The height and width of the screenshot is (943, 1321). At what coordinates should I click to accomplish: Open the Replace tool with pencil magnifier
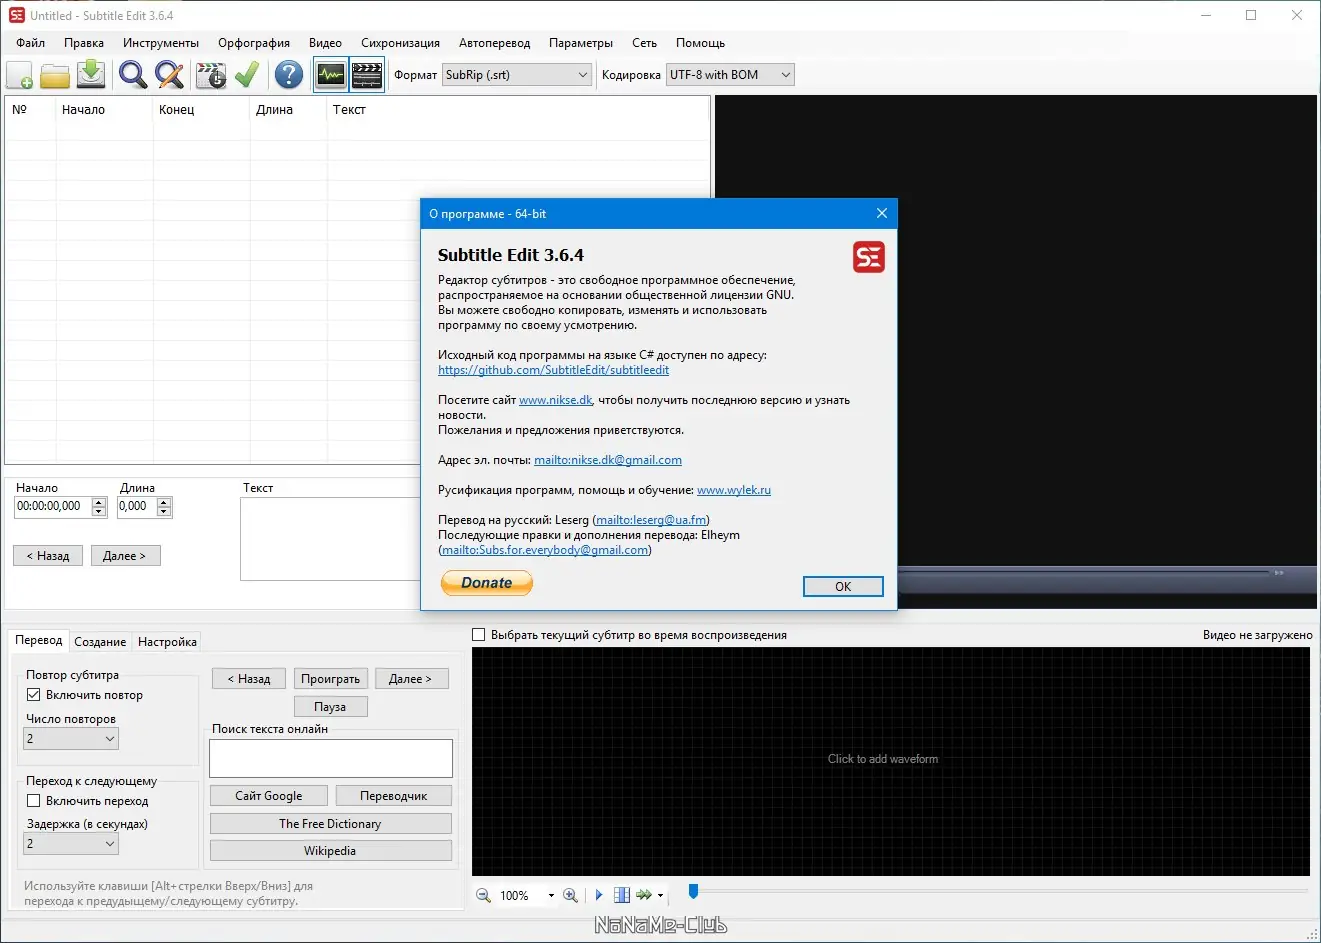coord(169,75)
